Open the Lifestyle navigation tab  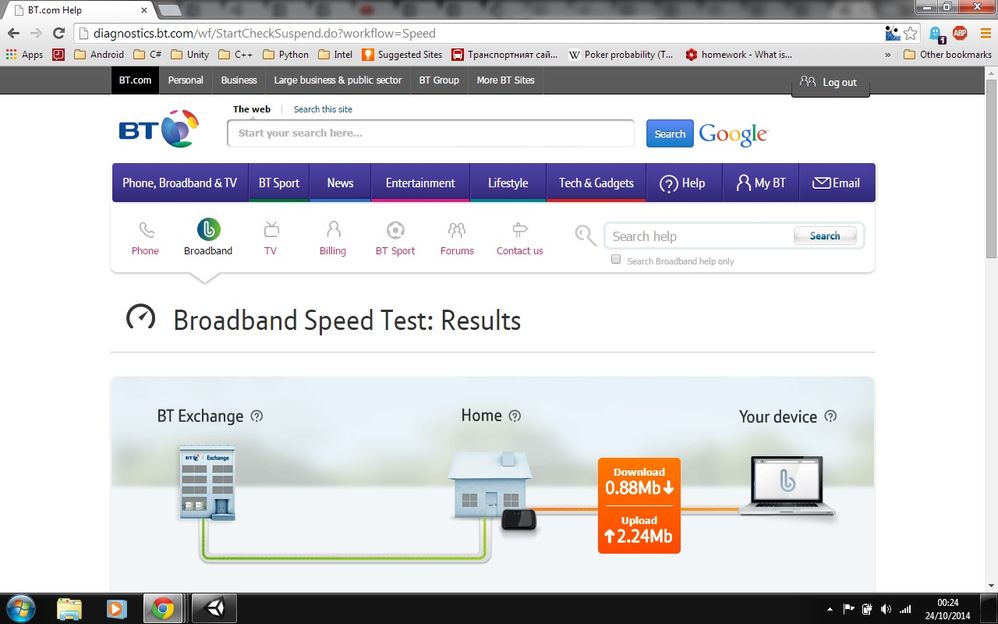tap(508, 183)
